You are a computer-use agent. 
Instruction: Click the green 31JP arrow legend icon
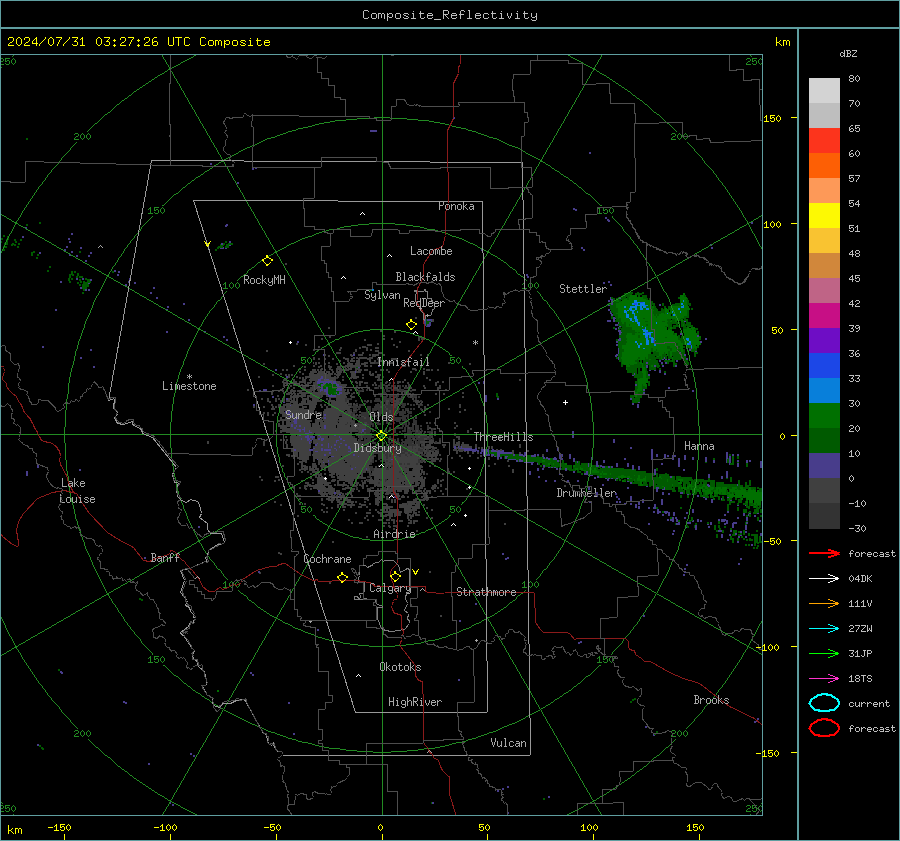click(824, 653)
